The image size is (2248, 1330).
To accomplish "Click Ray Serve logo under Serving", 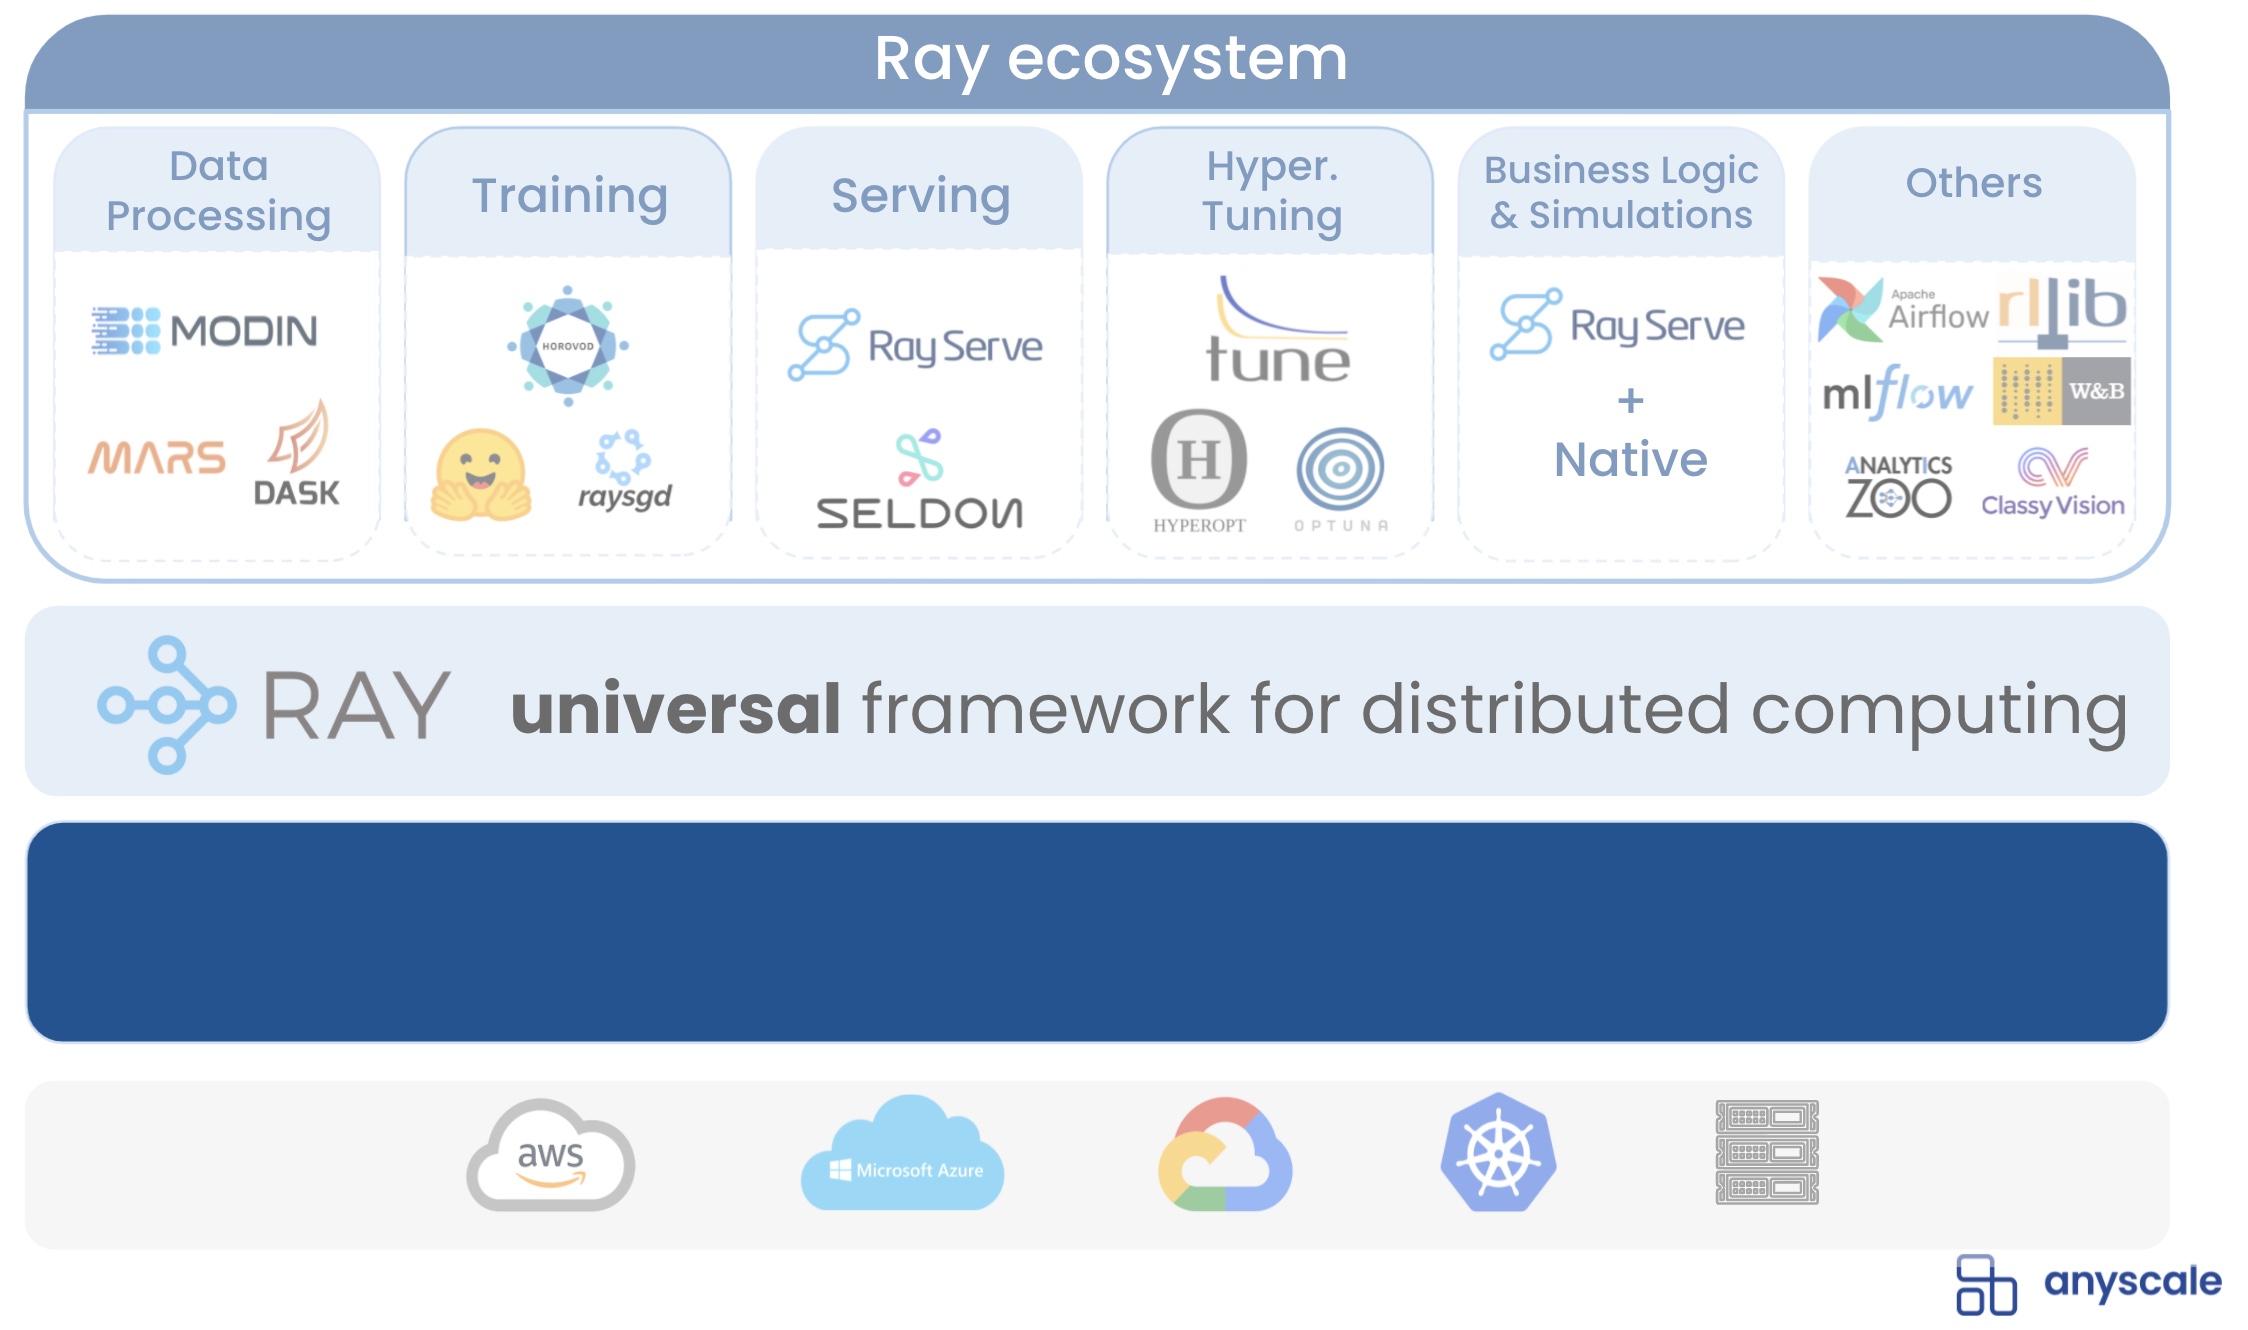I will click(x=915, y=345).
